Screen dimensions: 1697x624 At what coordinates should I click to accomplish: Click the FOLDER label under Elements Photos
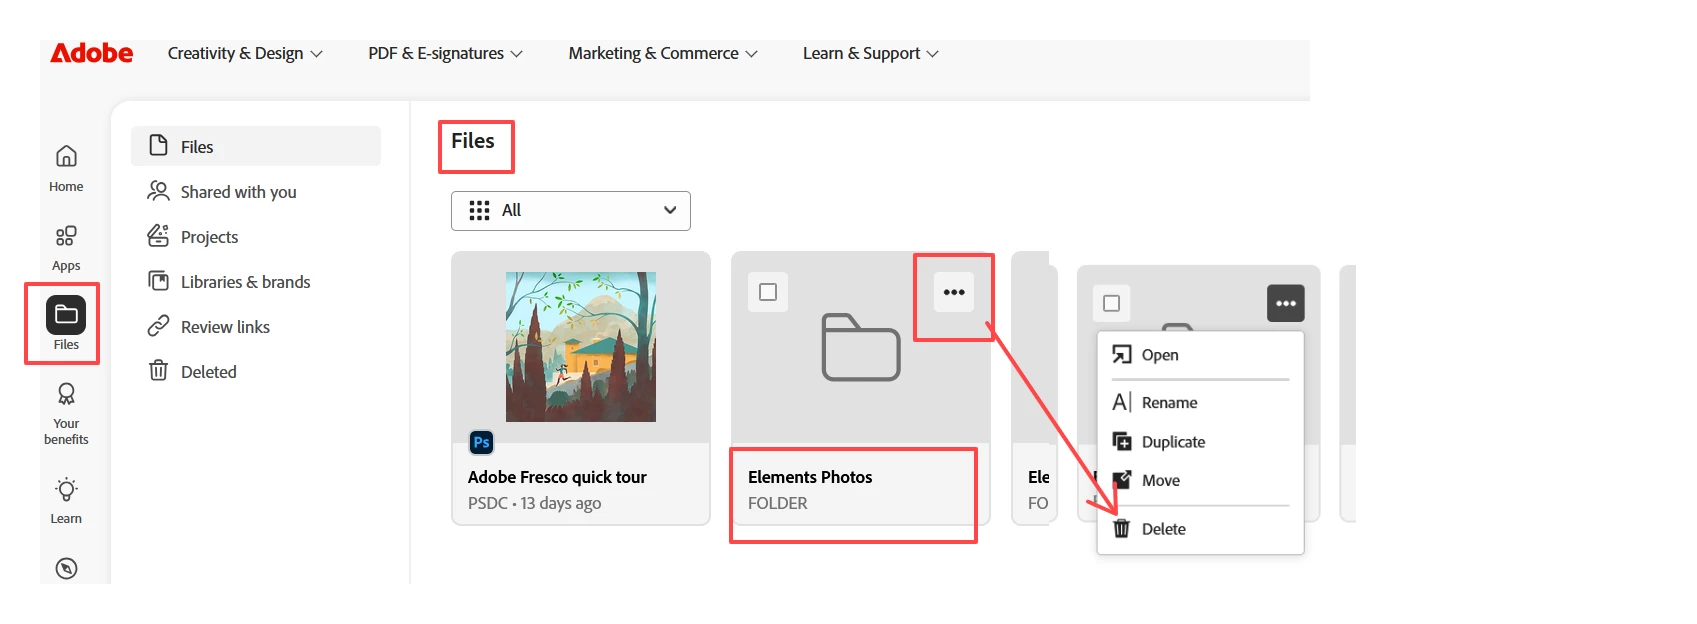(x=777, y=503)
